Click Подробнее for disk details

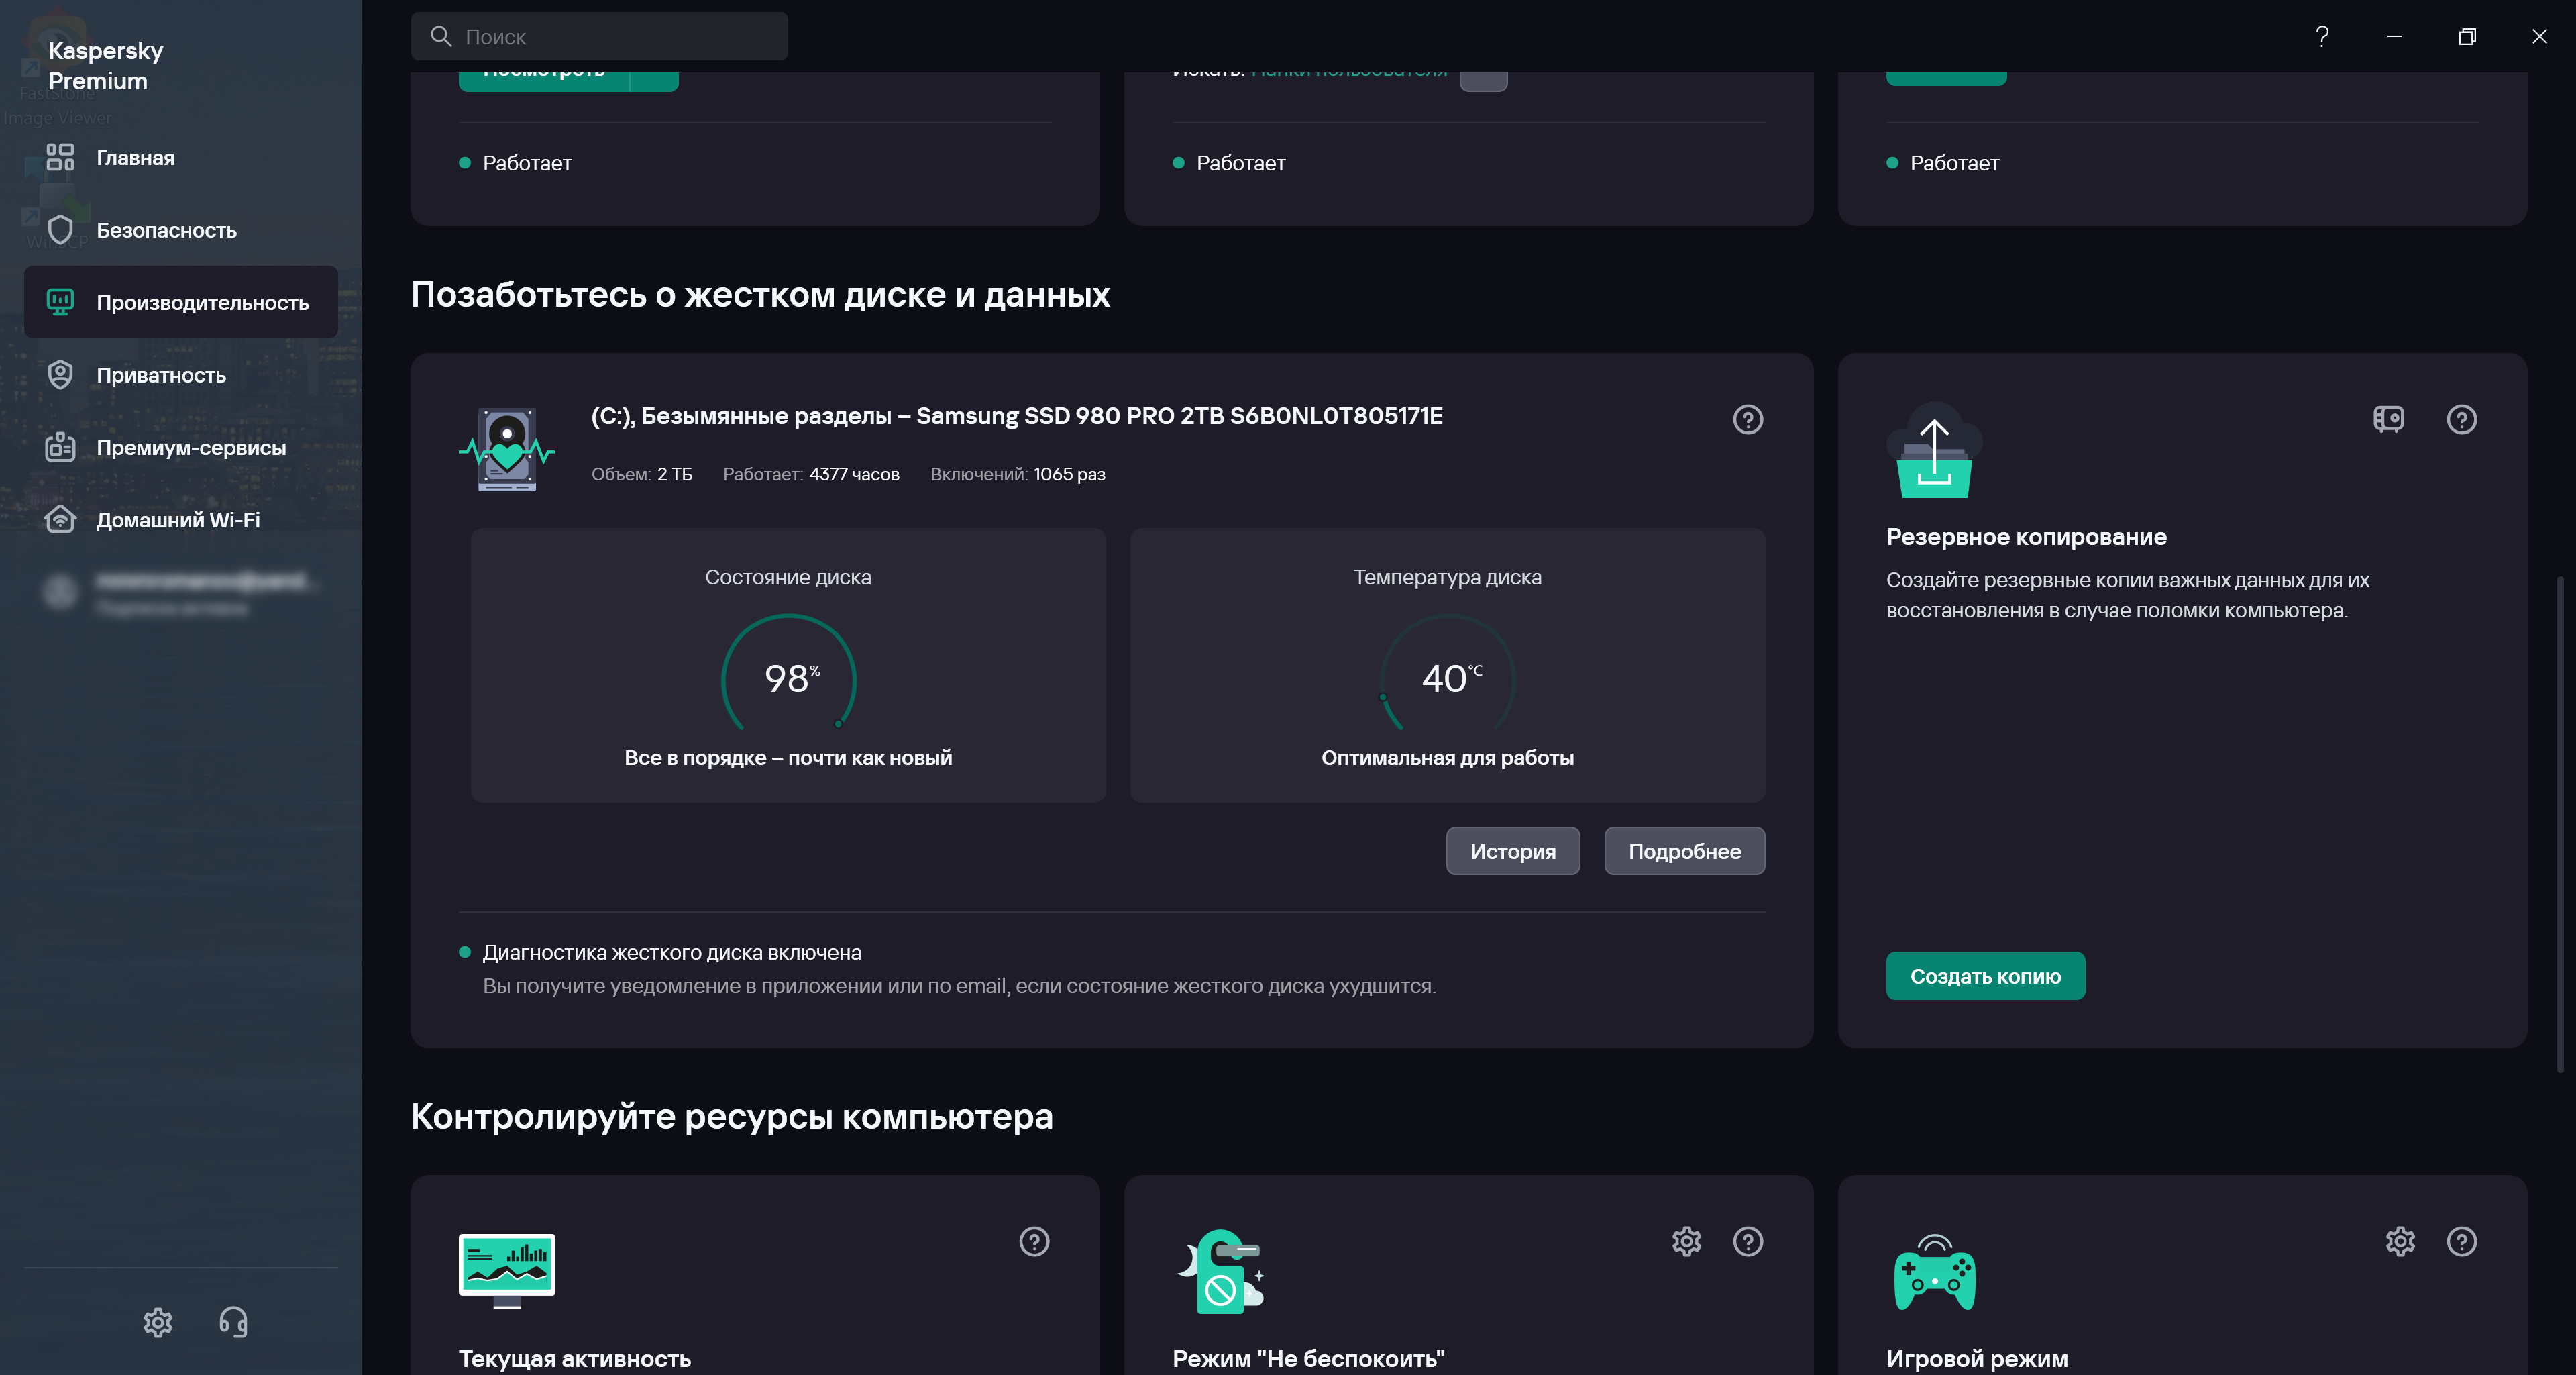(1684, 851)
